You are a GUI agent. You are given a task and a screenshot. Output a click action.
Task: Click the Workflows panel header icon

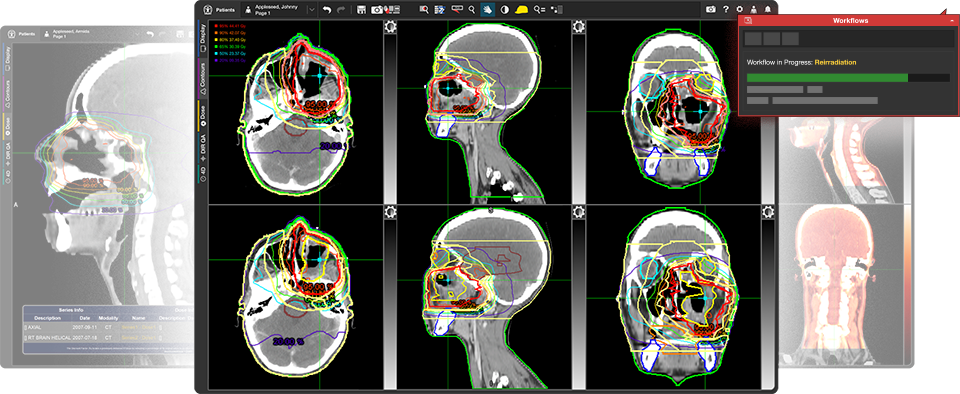(x=748, y=21)
